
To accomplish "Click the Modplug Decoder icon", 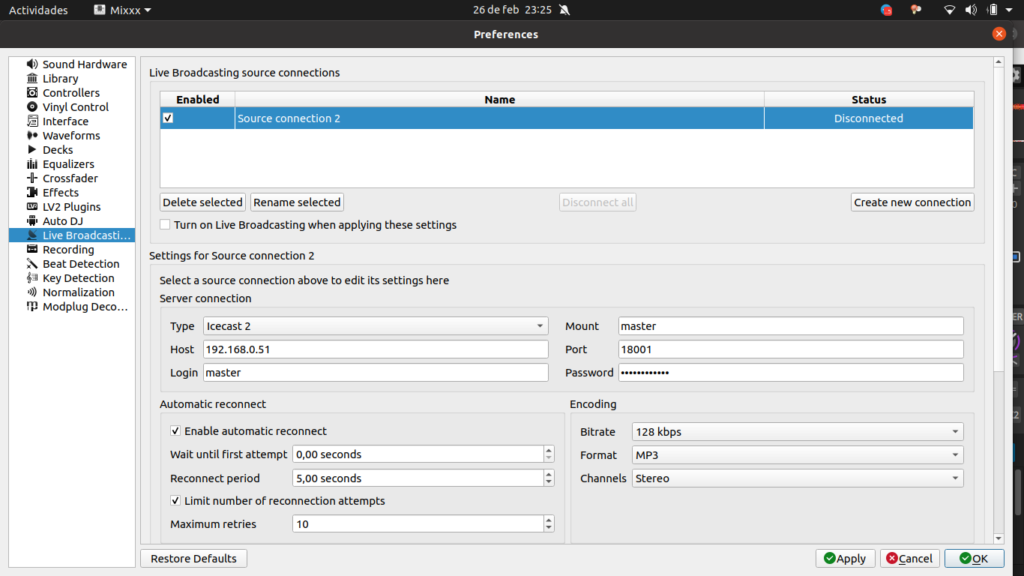I will click(32, 306).
